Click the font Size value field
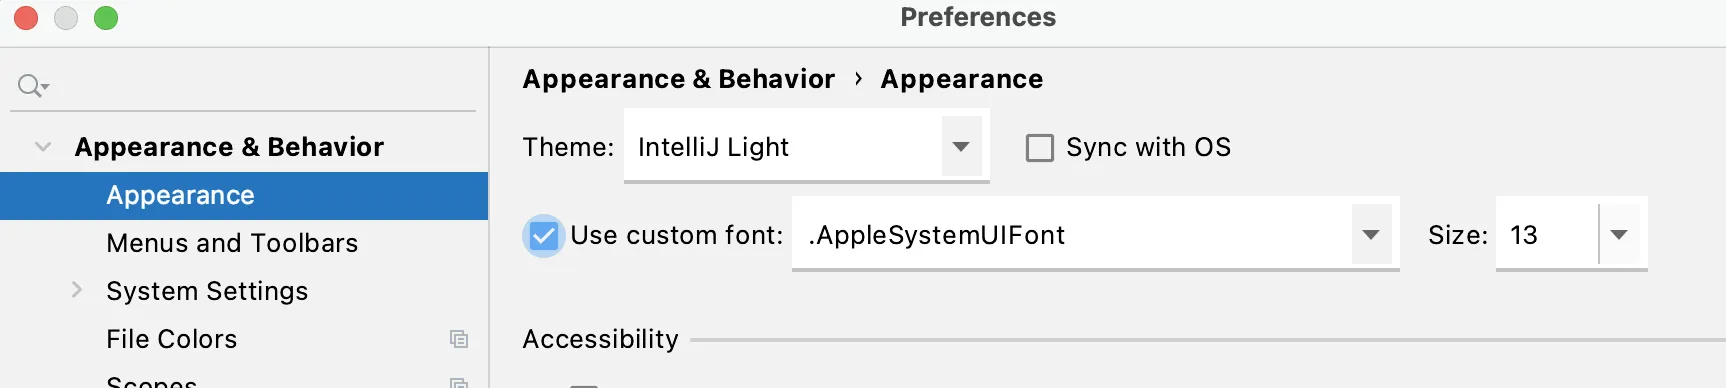Image resolution: width=1726 pixels, height=388 pixels. (x=1547, y=234)
